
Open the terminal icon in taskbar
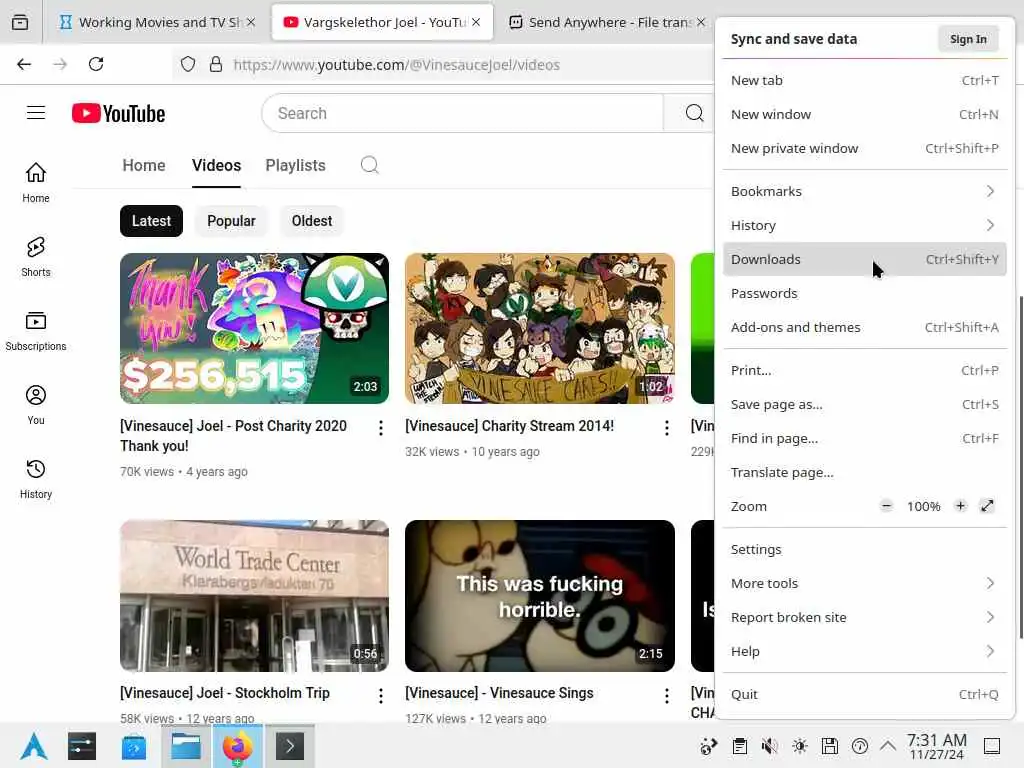tap(290, 746)
